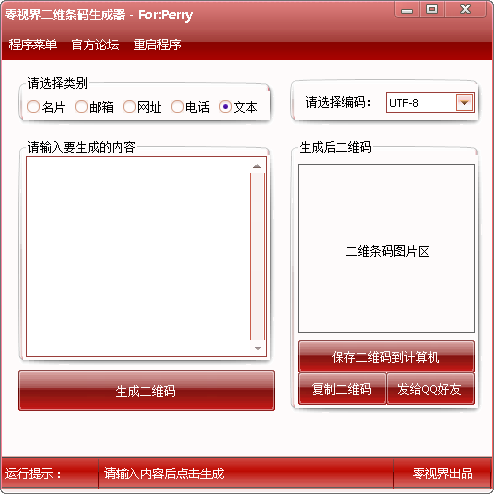Click the 发给QQ好友 button

click(x=430, y=389)
